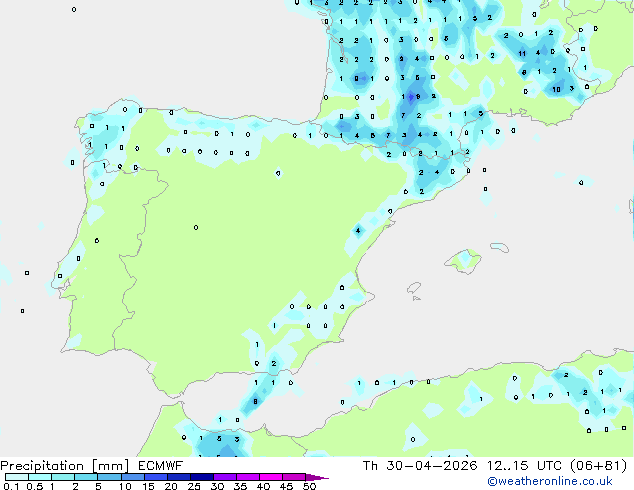Viewport: 634px width, 490px height.
Task: Click the '12..15 UTC' time text
Action: tap(524, 466)
